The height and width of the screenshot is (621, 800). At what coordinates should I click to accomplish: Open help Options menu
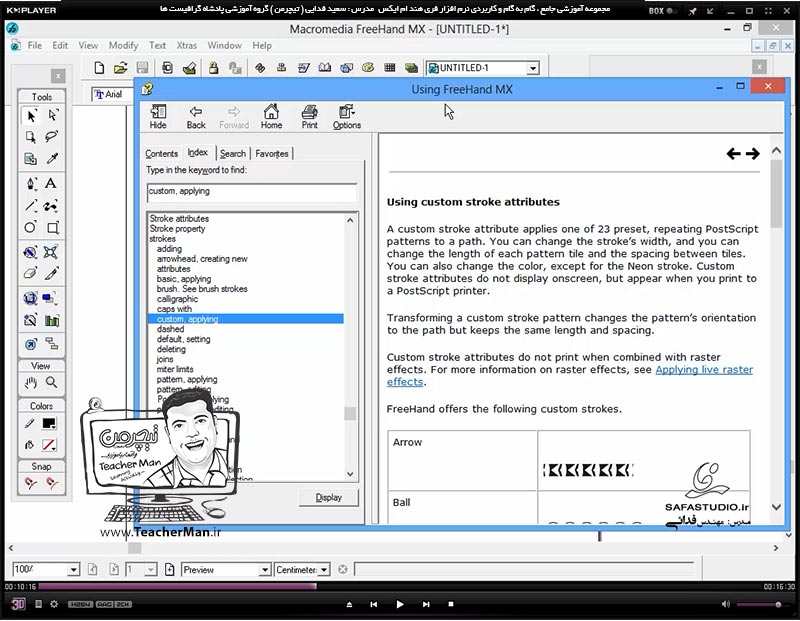click(x=347, y=117)
